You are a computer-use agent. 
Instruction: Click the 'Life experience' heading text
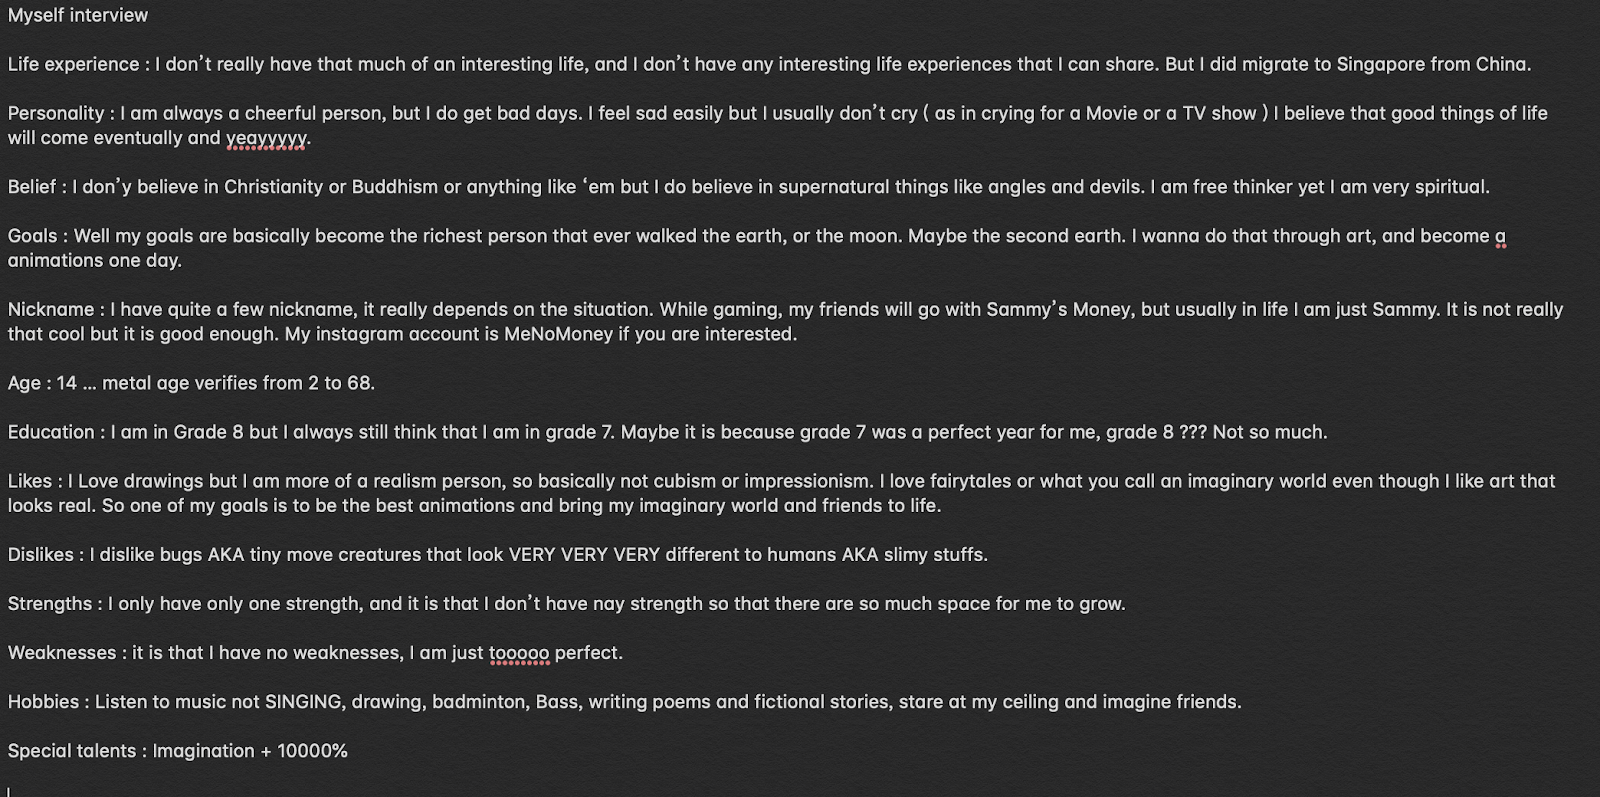[x=74, y=64]
